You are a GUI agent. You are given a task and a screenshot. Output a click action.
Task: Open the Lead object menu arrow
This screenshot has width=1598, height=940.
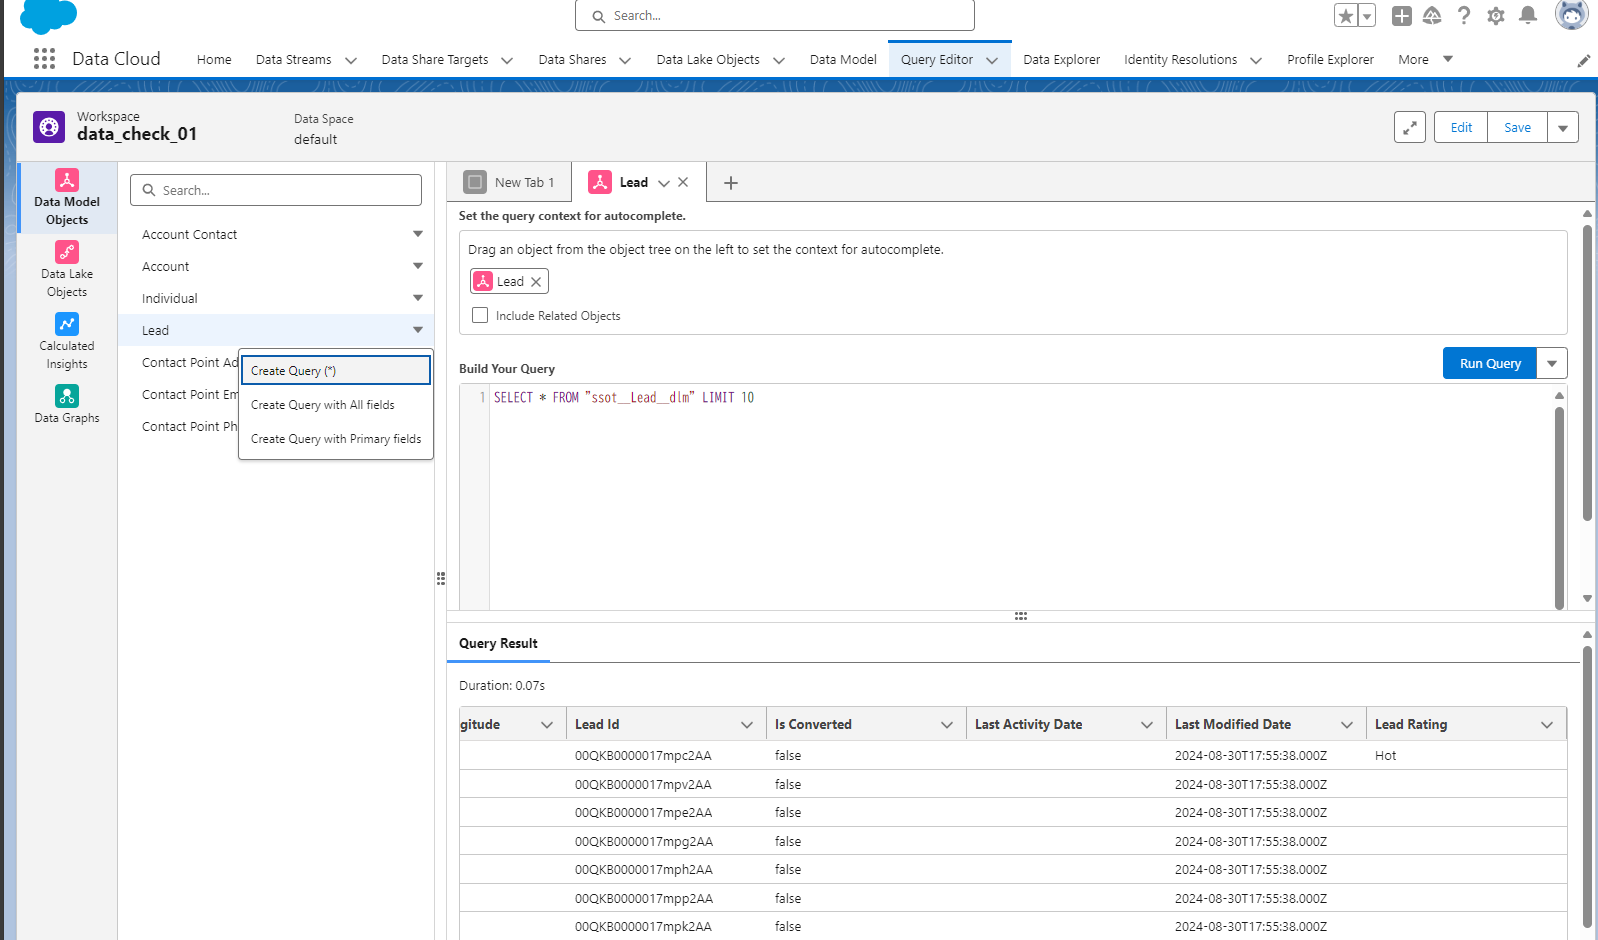418,330
